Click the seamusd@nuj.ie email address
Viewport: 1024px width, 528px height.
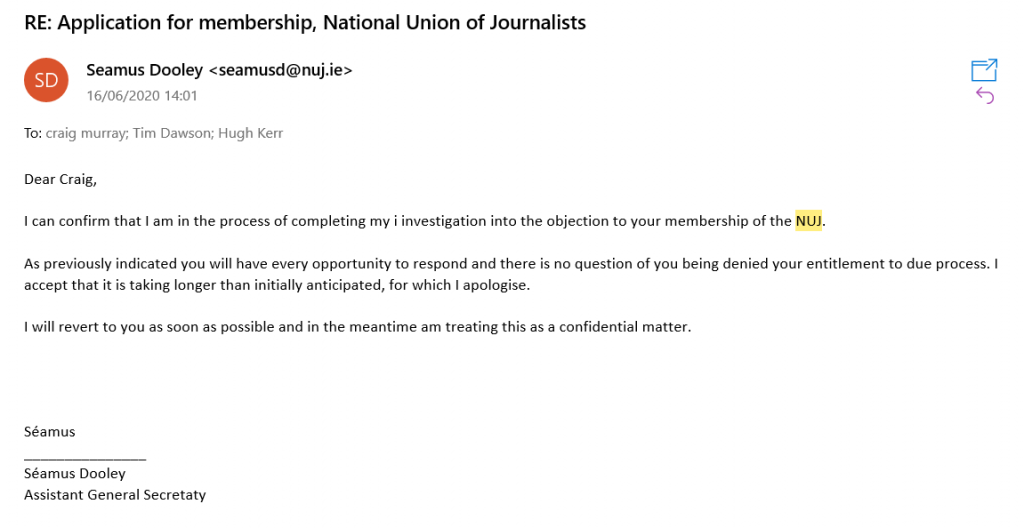coord(280,70)
